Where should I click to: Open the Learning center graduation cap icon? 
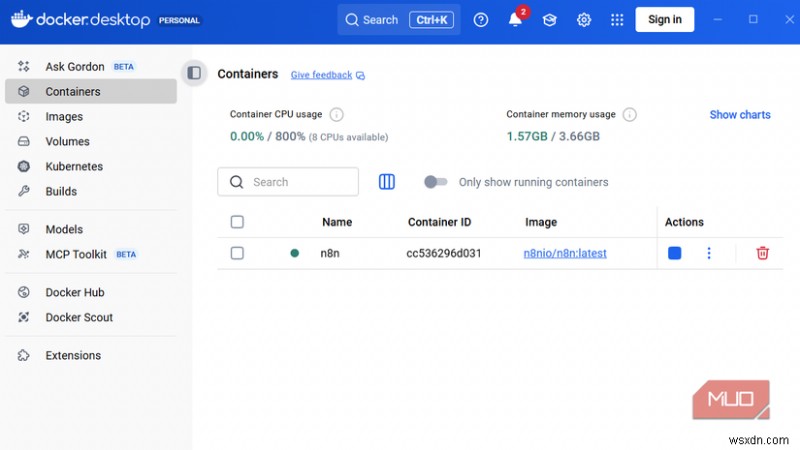click(x=549, y=20)
